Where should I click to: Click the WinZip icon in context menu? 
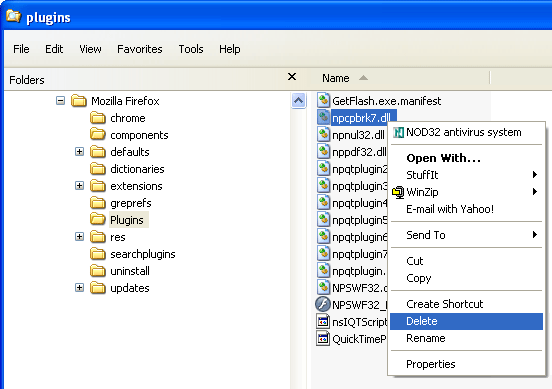pos(398,192)
